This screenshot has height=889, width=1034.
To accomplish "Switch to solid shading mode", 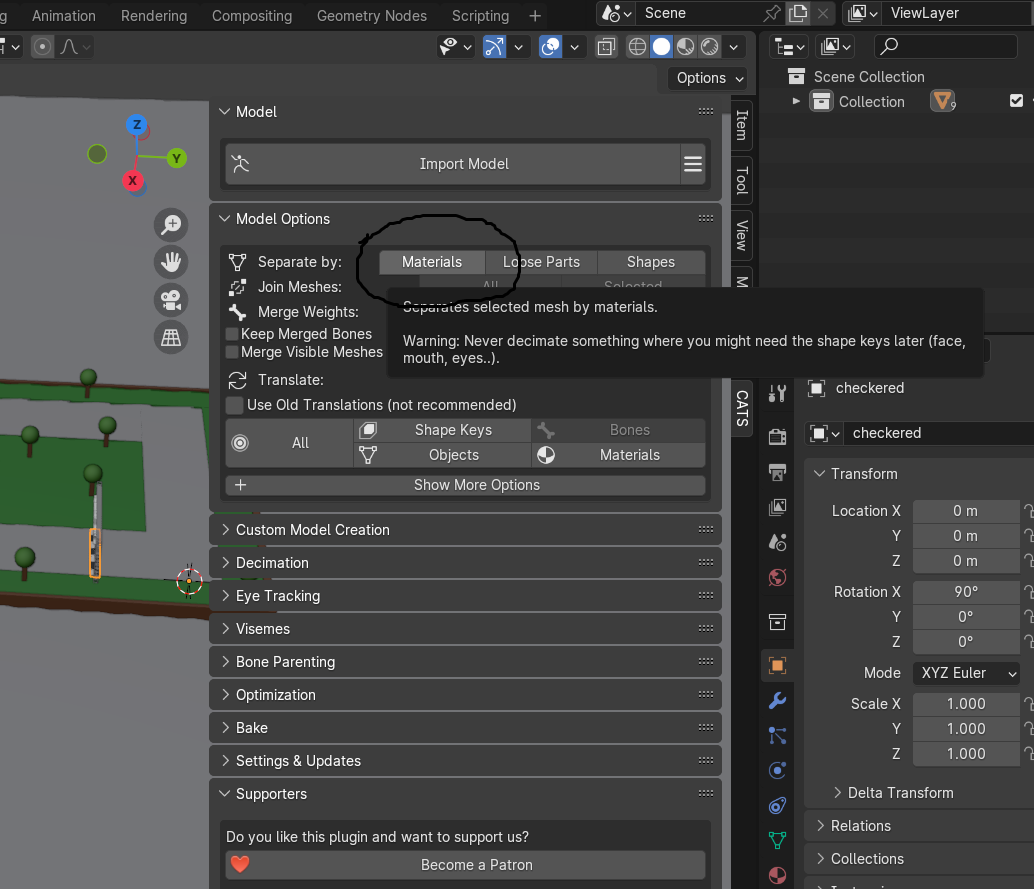I will click(x=661, y=47).
